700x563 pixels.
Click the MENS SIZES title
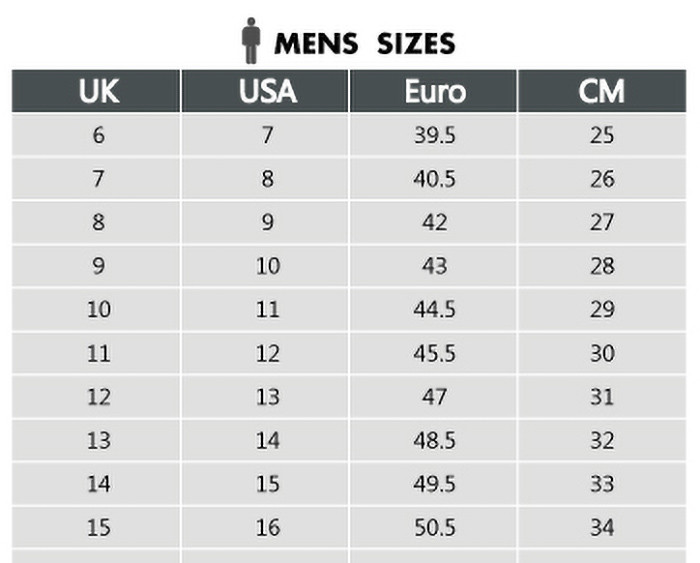click(x=365, y=44)
